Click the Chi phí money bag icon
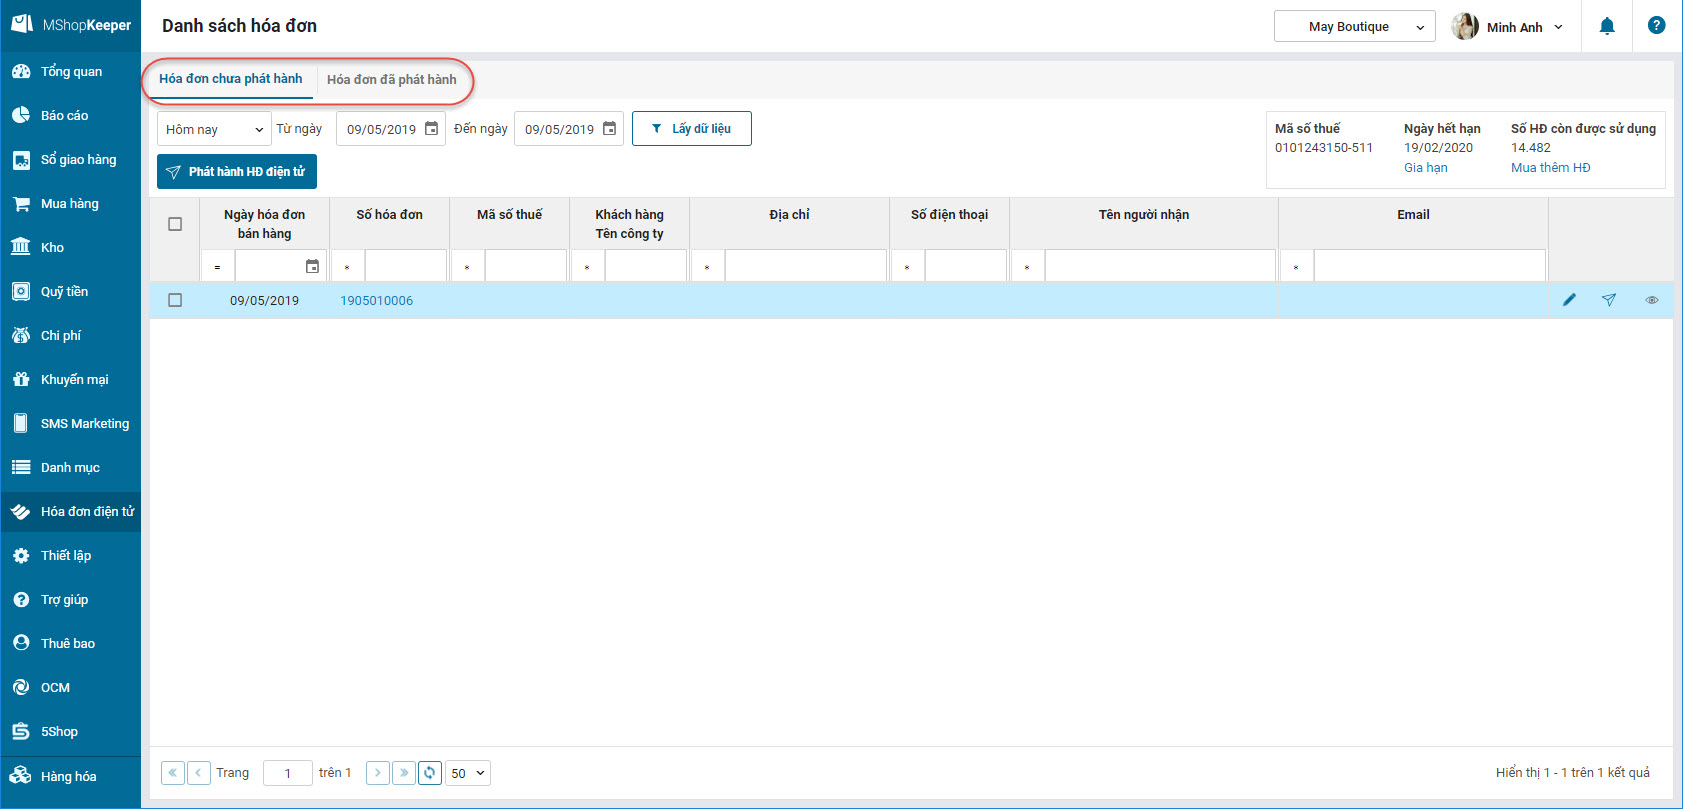Screen dimensions: 1683x809 click(21, 336)
